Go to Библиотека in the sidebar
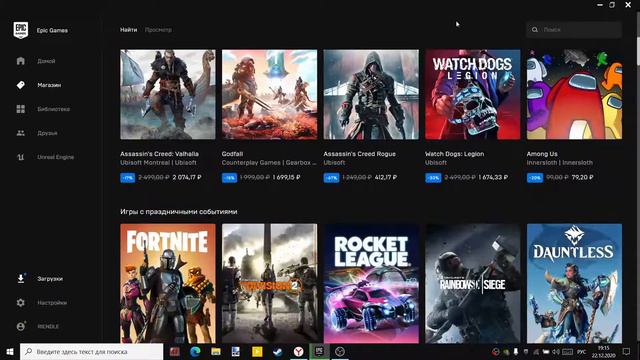Viewport: 640px width, 360px height. (x=53, y=109)
